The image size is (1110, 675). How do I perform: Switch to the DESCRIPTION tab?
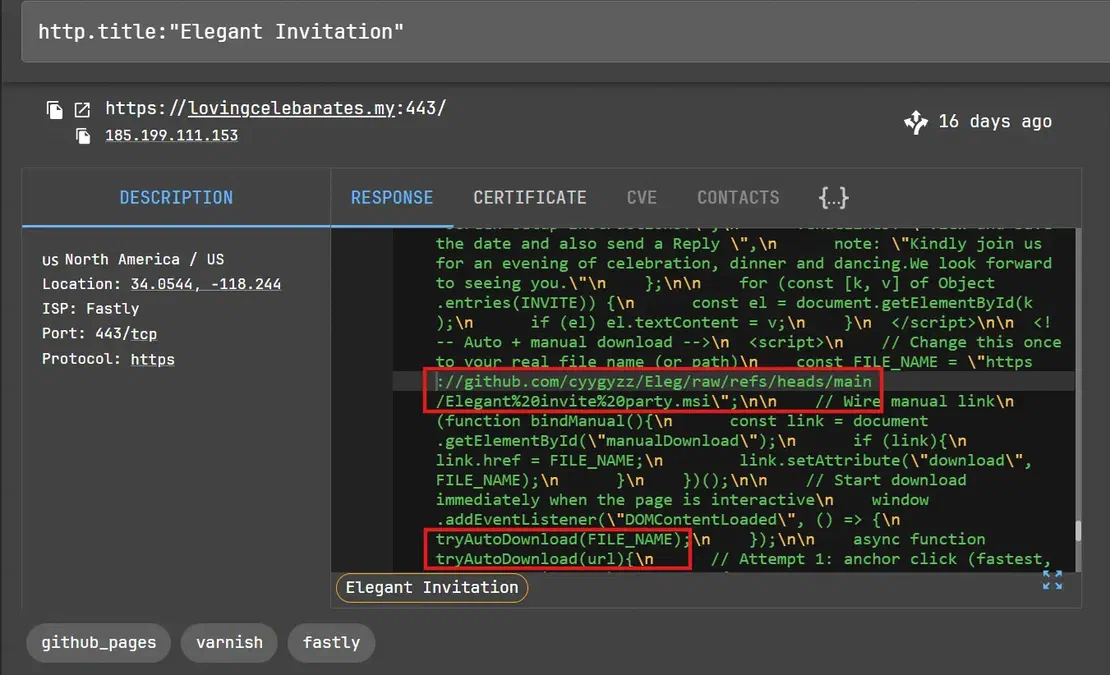(176, 197)
